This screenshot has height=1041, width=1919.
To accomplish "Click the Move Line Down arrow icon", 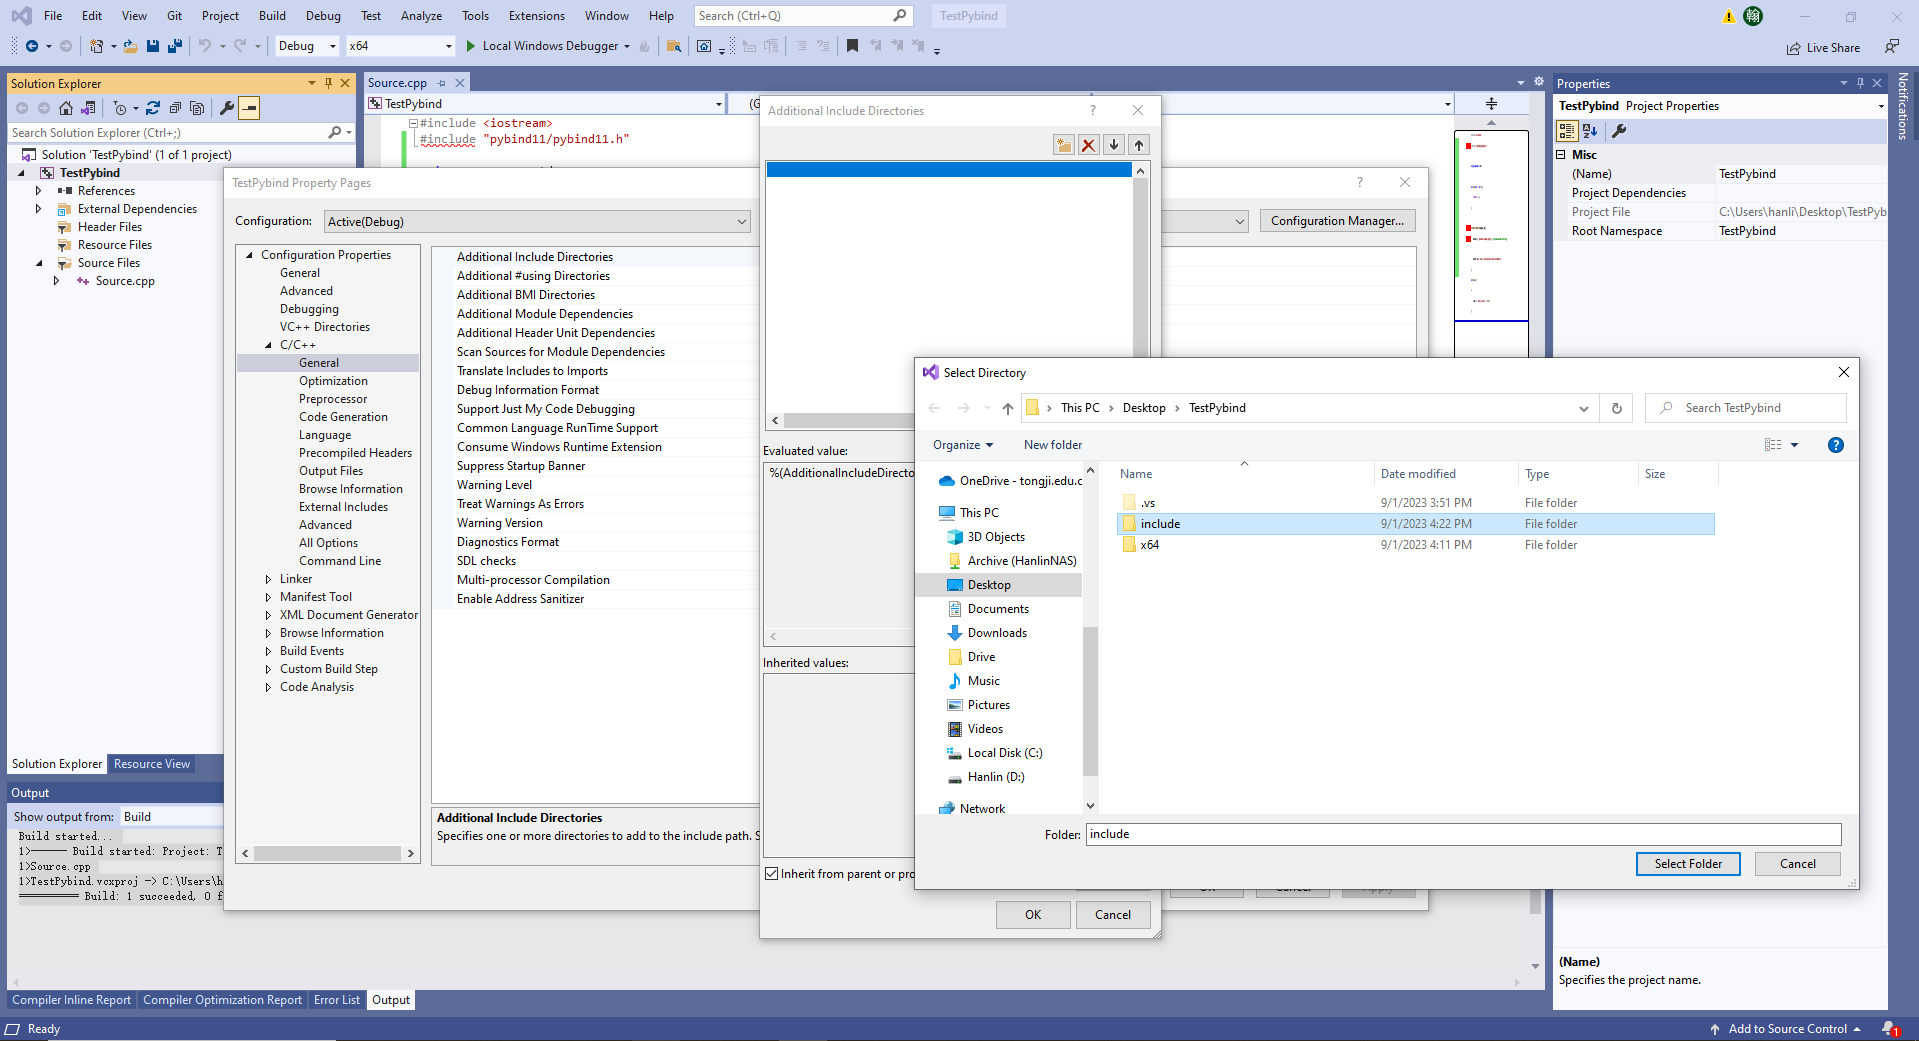I will (1114, 145).
